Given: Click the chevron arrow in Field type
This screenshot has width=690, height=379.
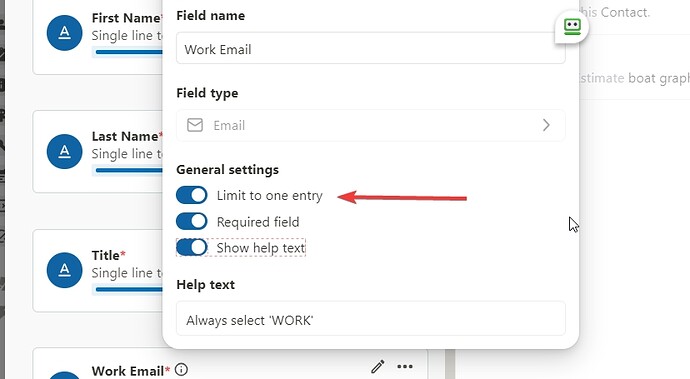Looking at the screenshot, I should click(546, 125).
